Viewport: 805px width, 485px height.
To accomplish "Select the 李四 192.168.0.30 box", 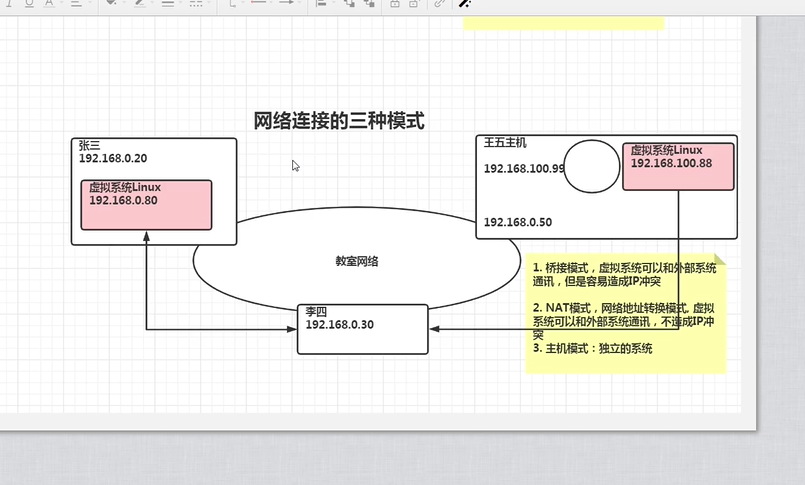I will click(362, 329).
